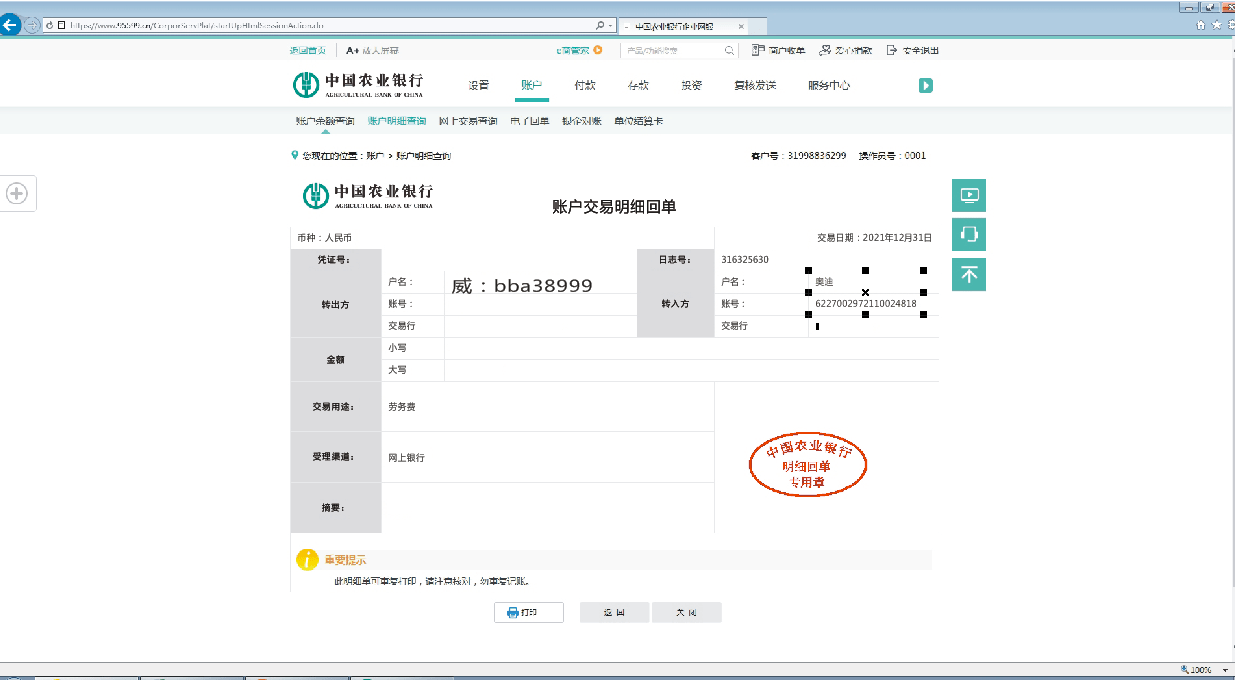The height and width of the screenshot is (680, 1235).
Task: Click the 关闭 button
Action: (x=686, y=612)
